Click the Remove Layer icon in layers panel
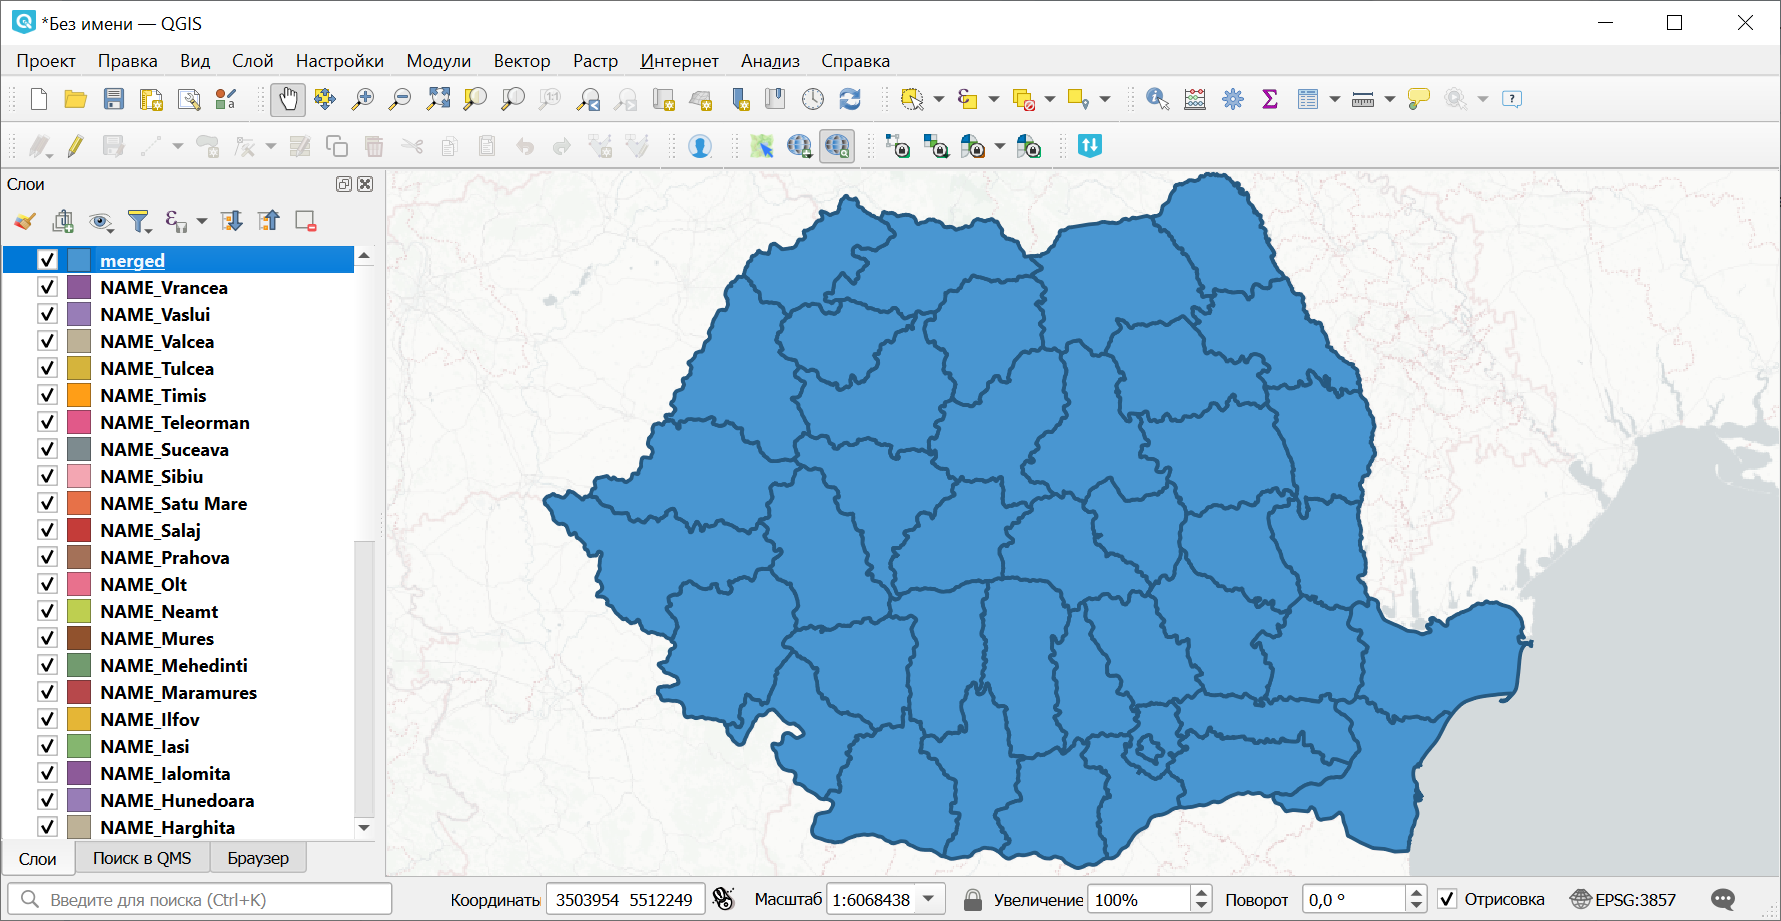This screenshot has width=1781, height=921. pyautogui.click(x=306, y=221)
